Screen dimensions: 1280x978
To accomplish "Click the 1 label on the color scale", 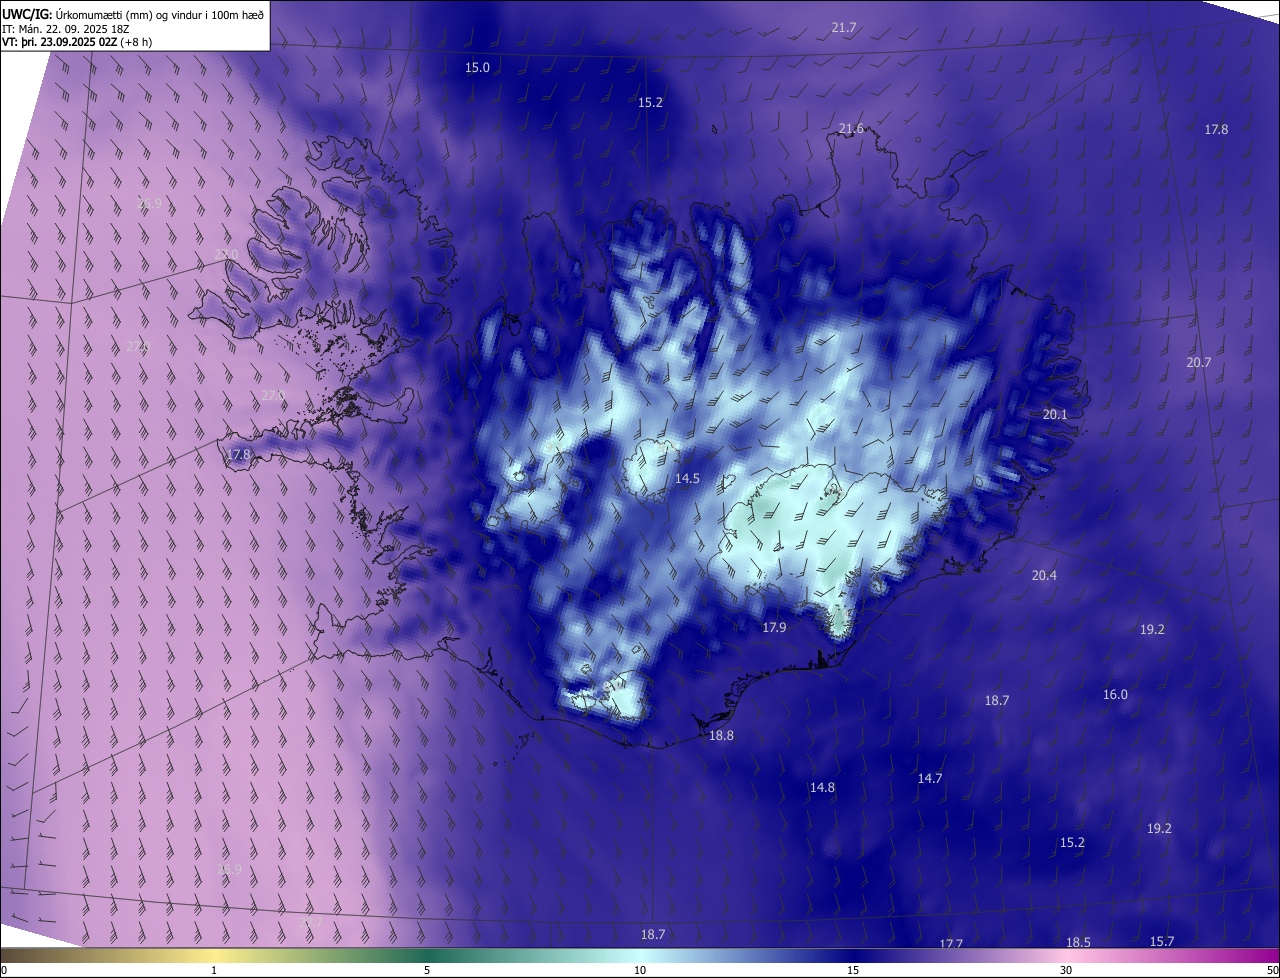I will (214, 971).
